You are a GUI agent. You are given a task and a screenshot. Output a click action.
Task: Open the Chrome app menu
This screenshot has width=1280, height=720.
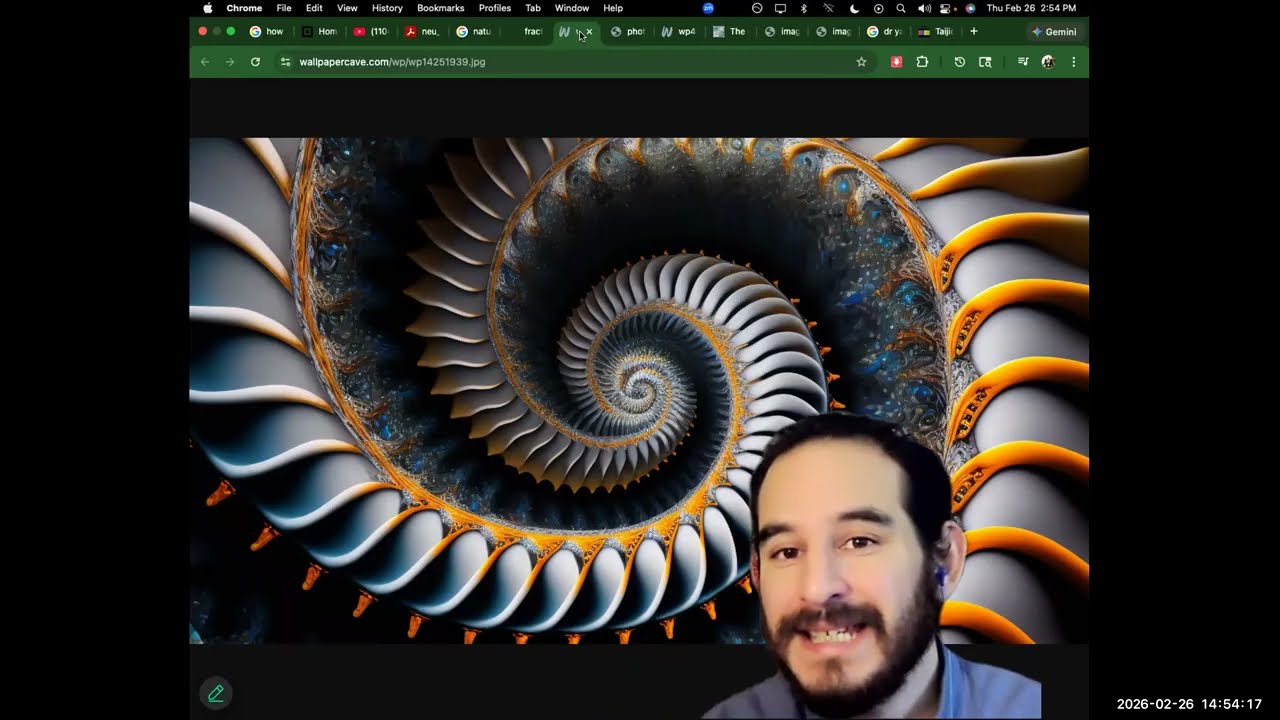(x=244, y=8)
